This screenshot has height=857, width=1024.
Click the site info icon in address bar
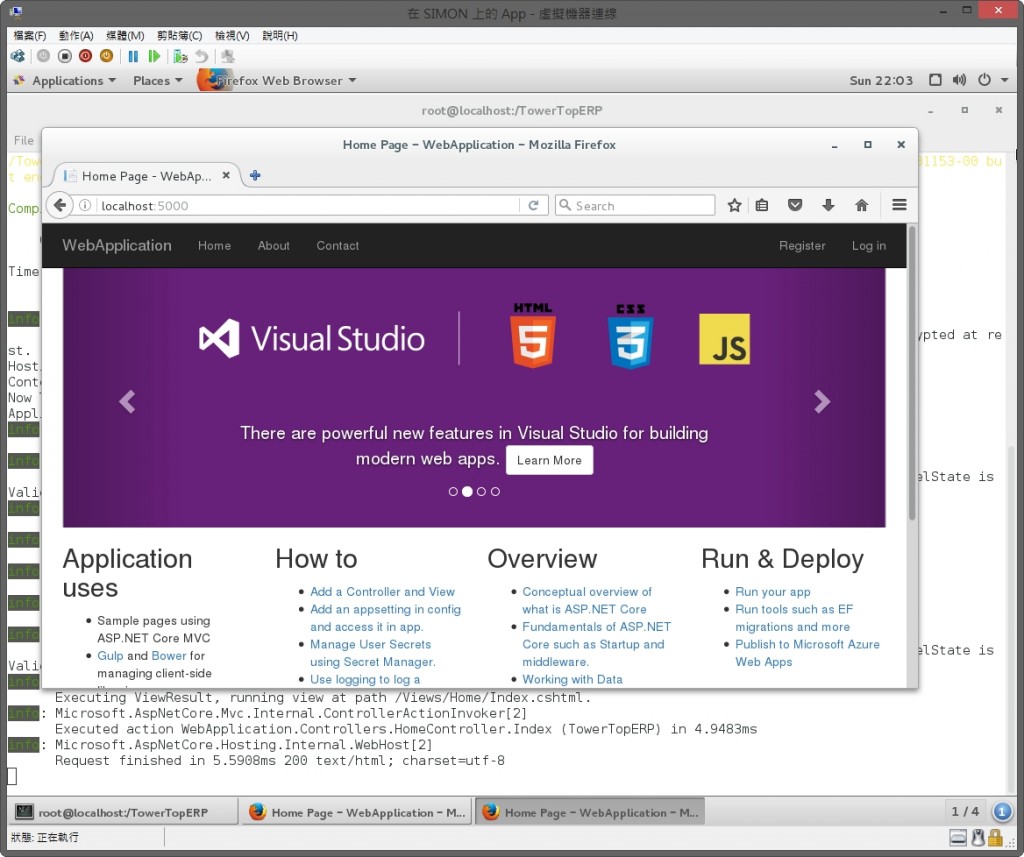[85, 205]
